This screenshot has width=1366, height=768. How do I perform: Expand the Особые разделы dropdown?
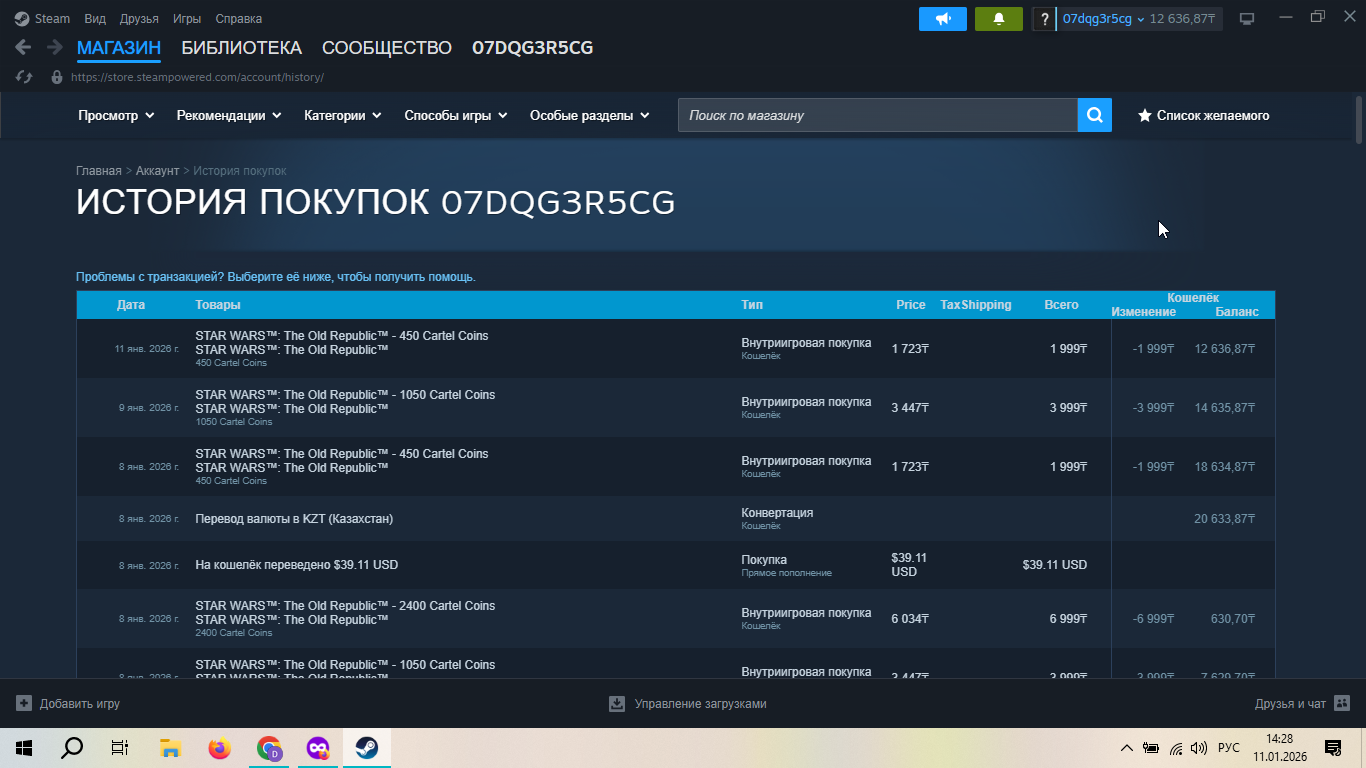point(590,115)
